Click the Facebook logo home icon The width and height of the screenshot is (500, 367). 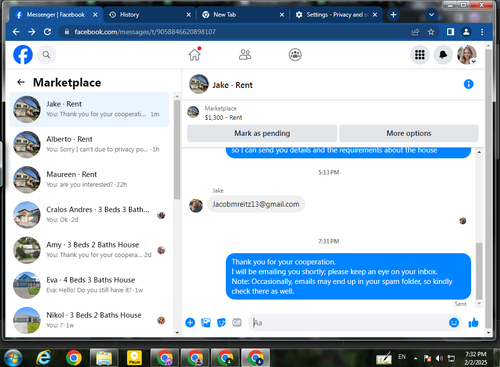(x=23, y=55)
